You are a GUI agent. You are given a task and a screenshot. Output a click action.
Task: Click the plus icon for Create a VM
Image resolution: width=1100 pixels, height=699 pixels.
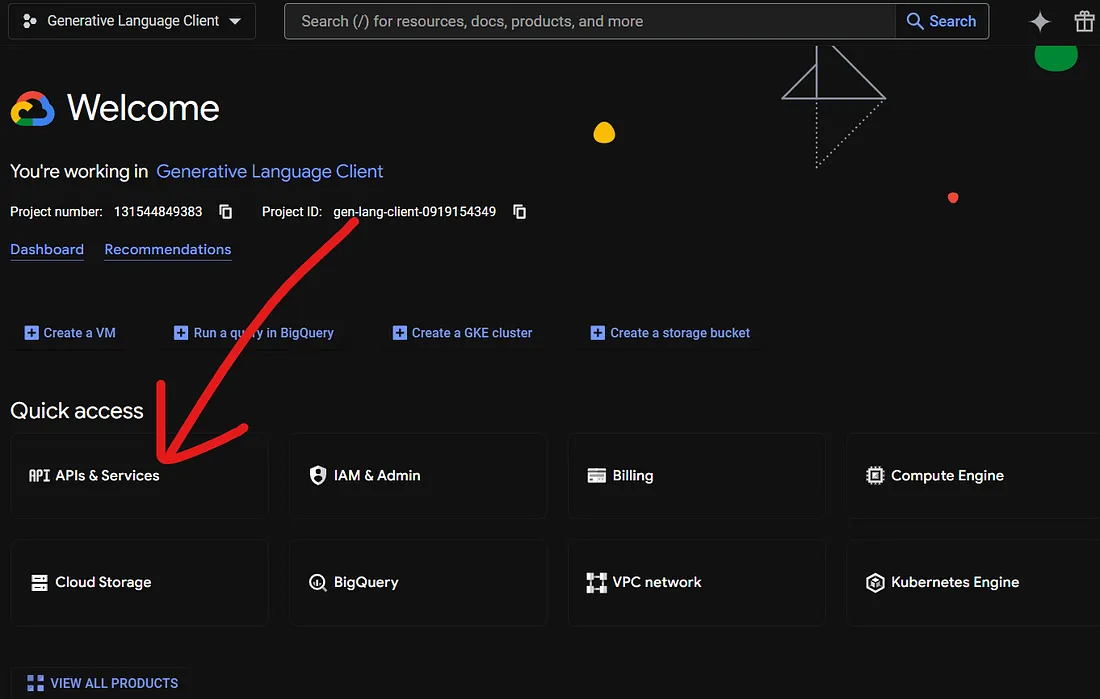click(32, 333)
